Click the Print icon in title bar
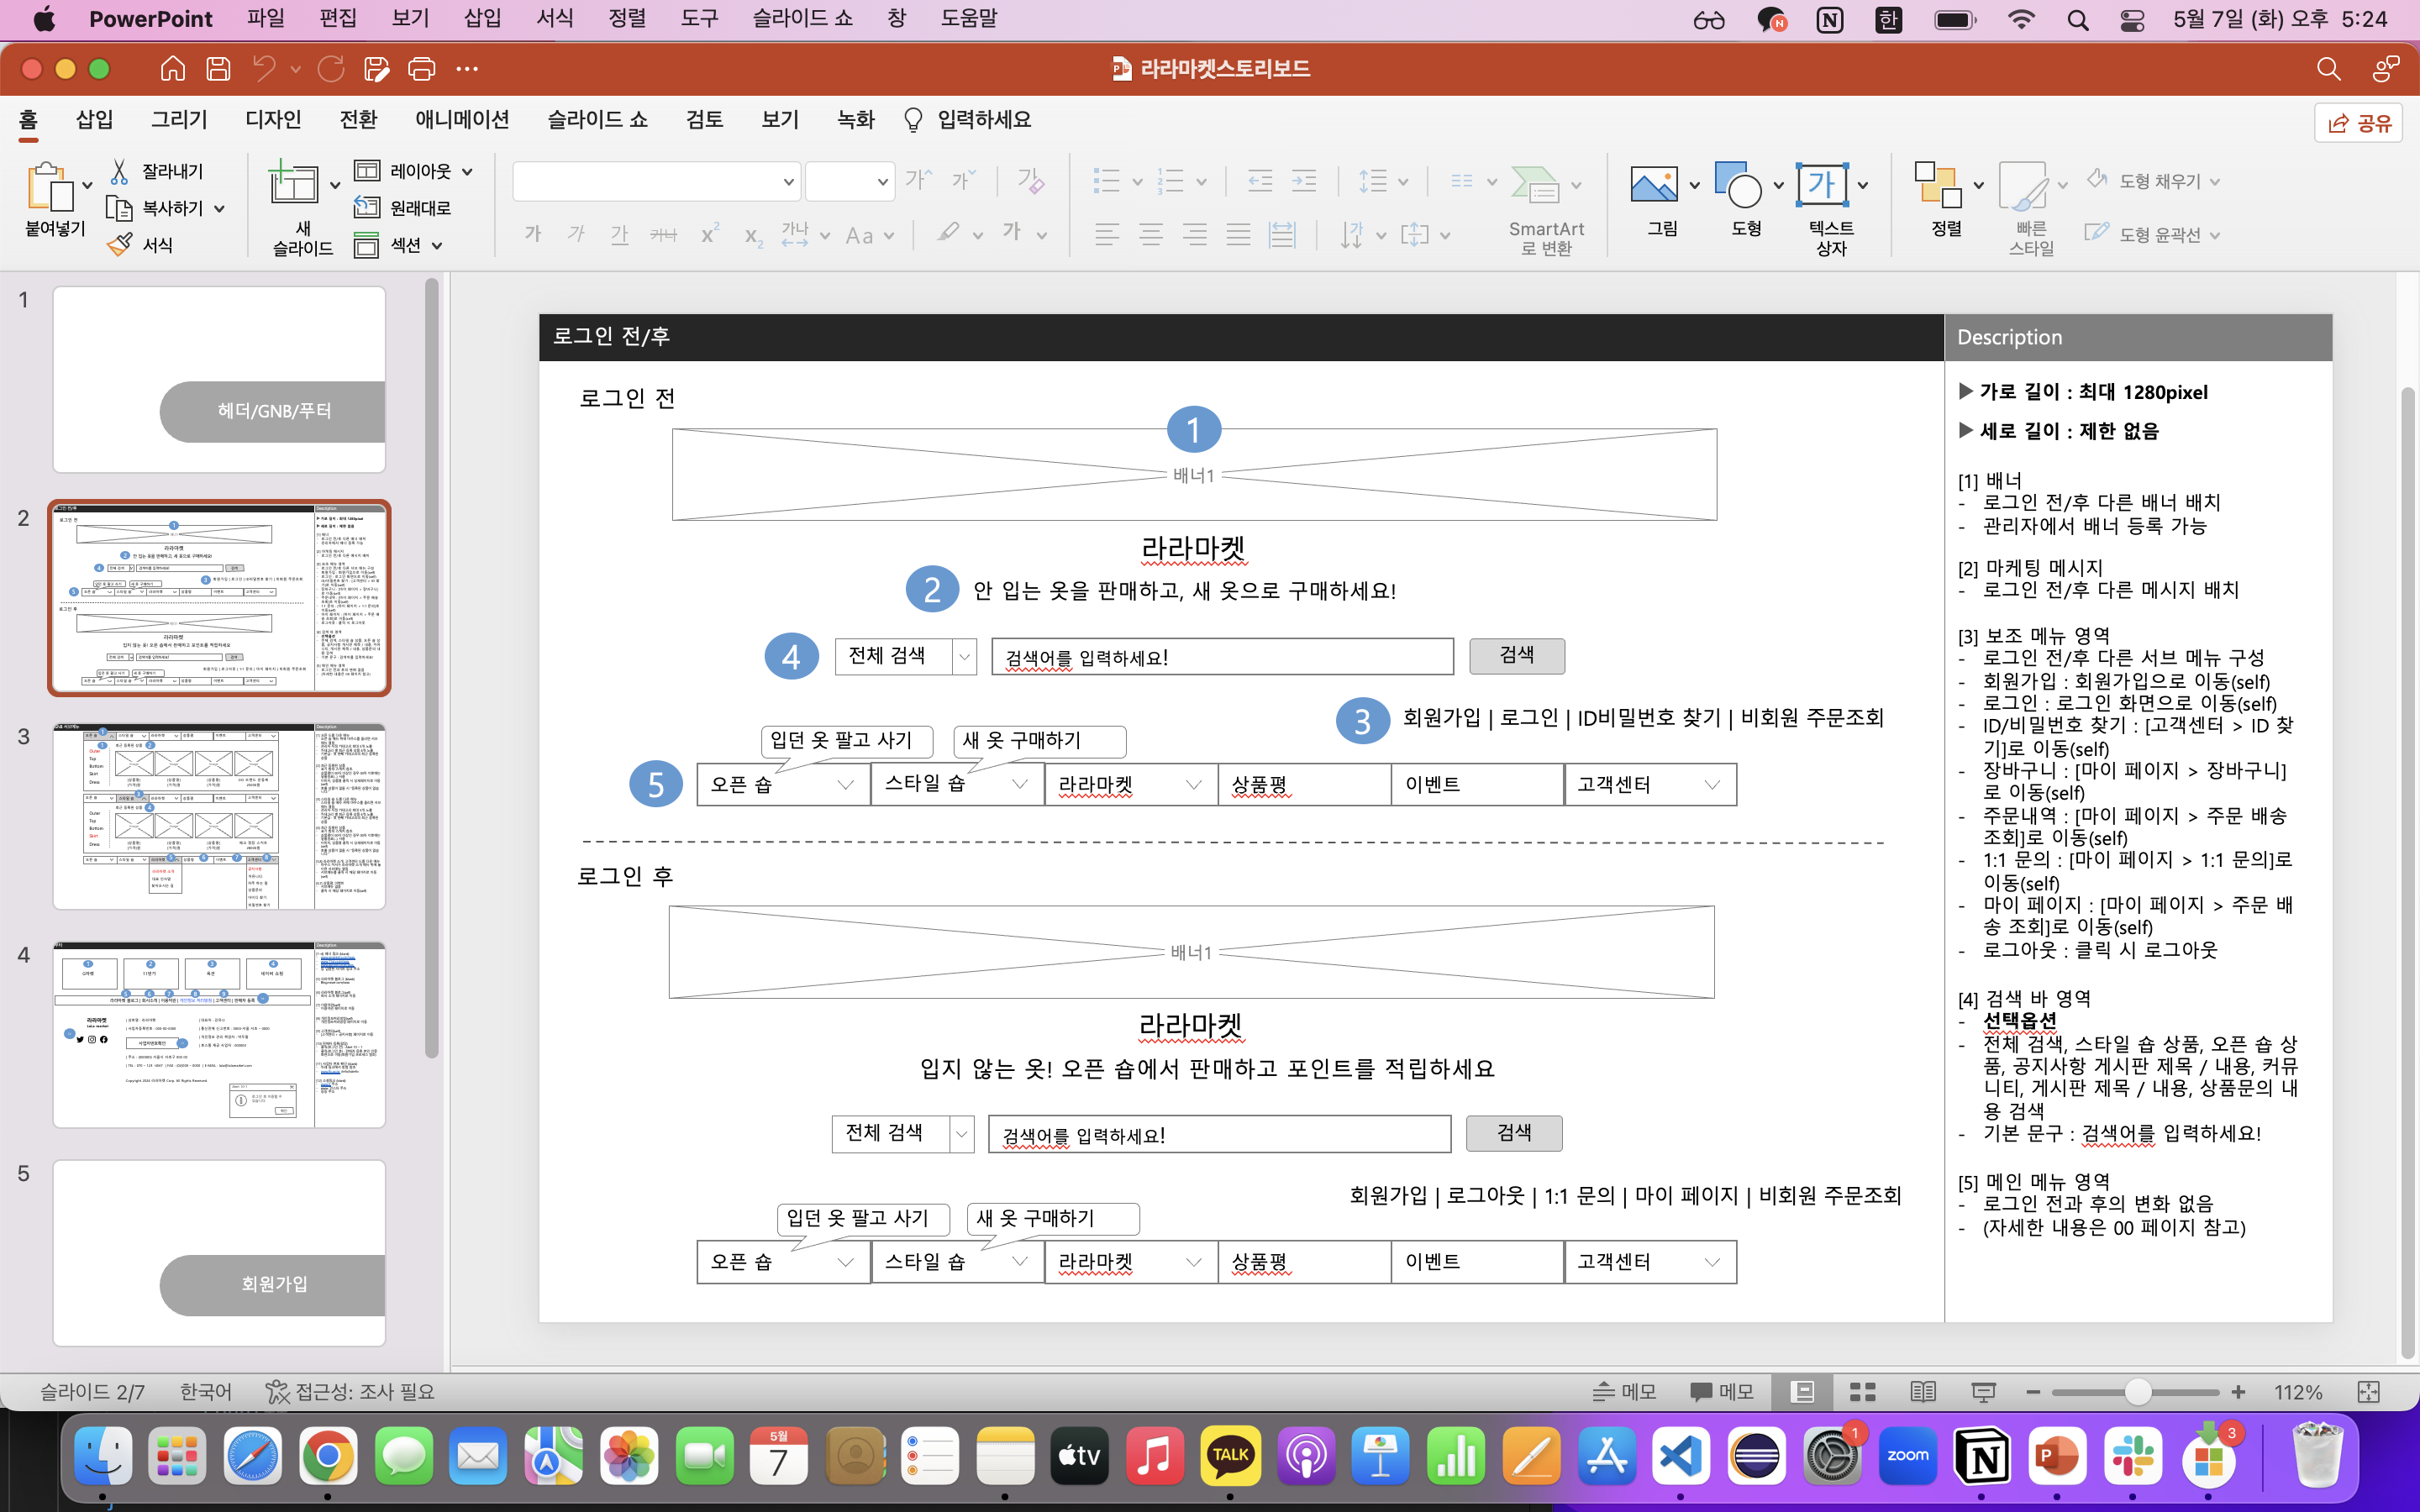This screenshot has height=1512, width=2420. [x=421, y=69]
